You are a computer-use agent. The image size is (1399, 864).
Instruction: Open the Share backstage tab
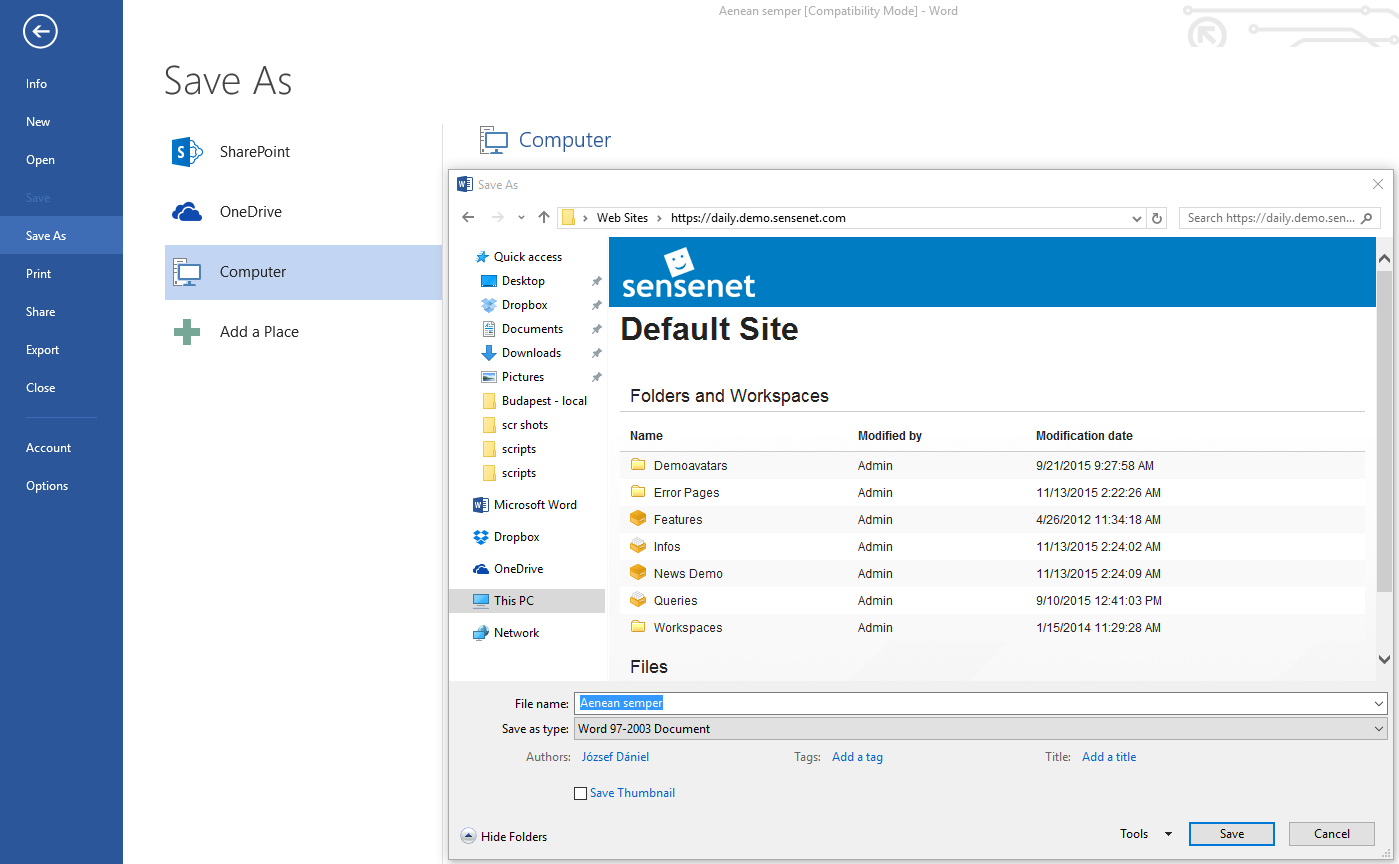click(x=61, y=312)
